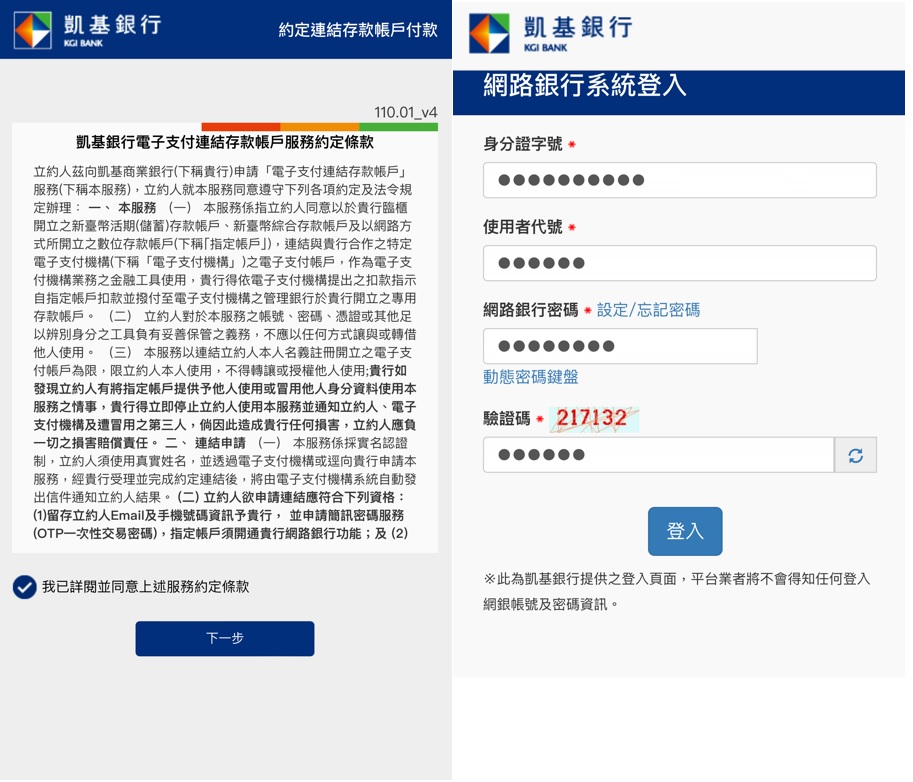Click the 驗證碼 field label
Image resolution: width=913 pixels, height=782 pixels.
click(507, 418)
